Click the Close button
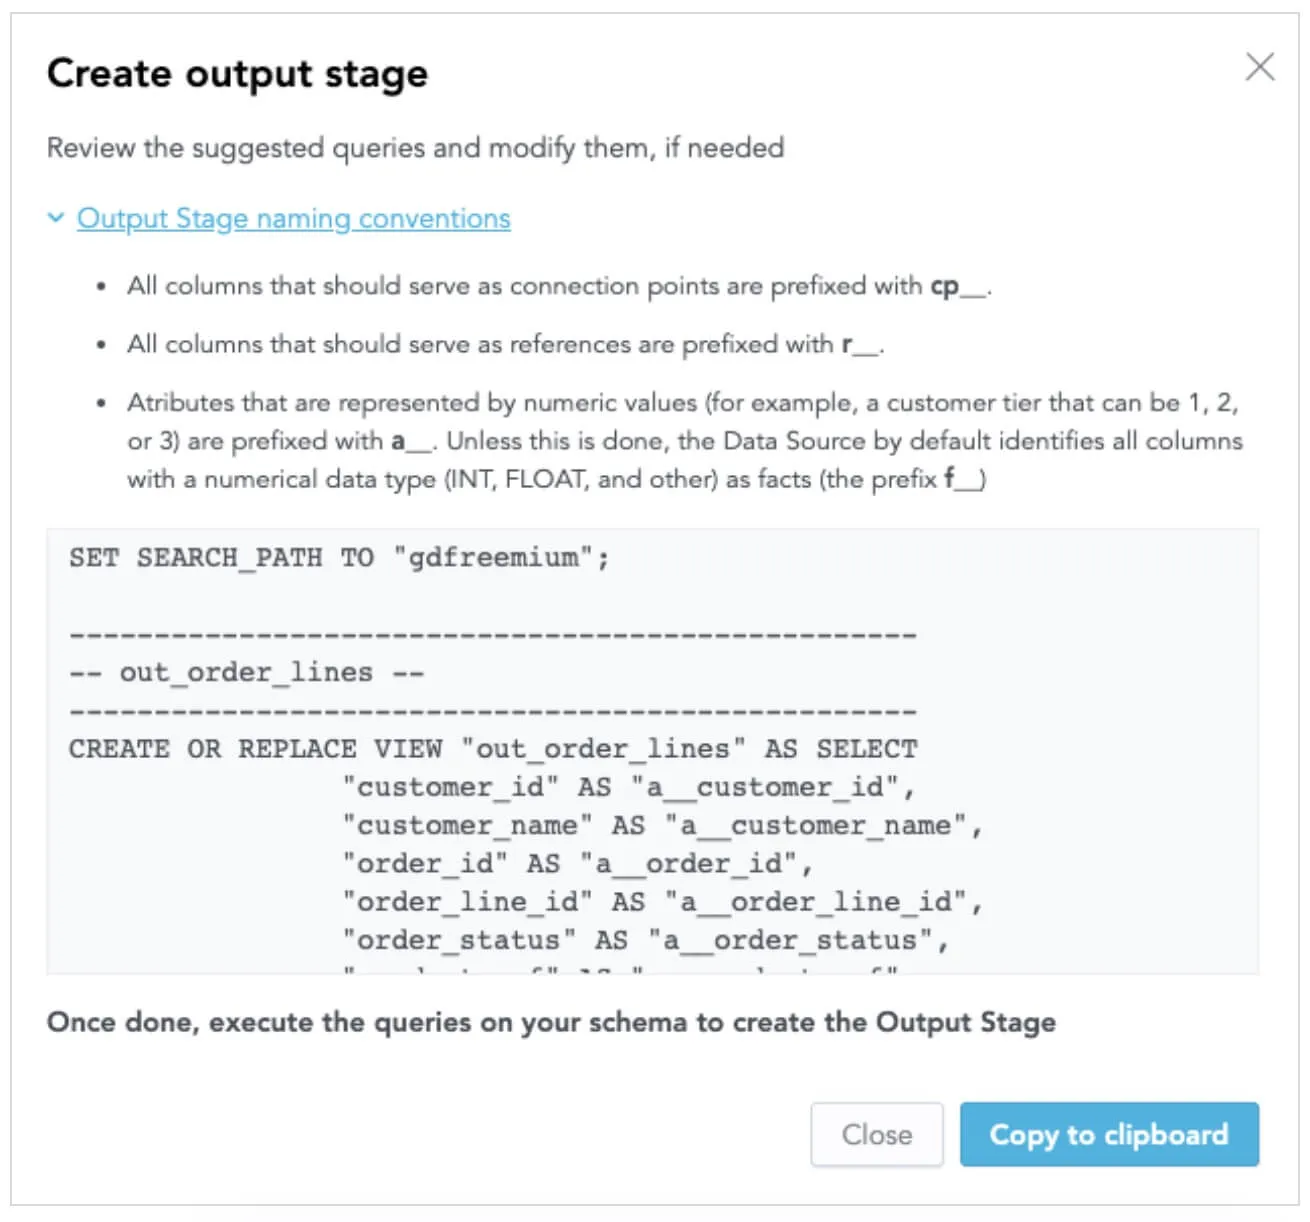 tap(876, 1134)
